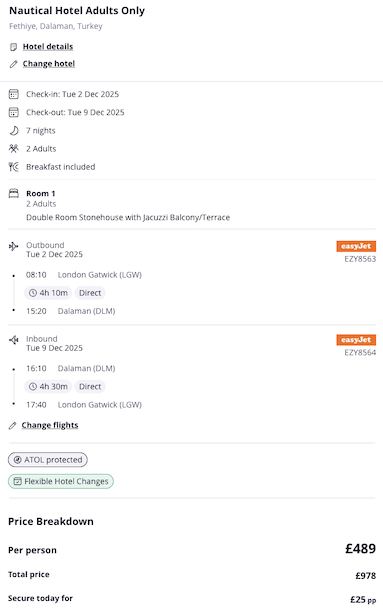Click the ATOL protected badge
The image size is (383, 613).
click(48, 460)
